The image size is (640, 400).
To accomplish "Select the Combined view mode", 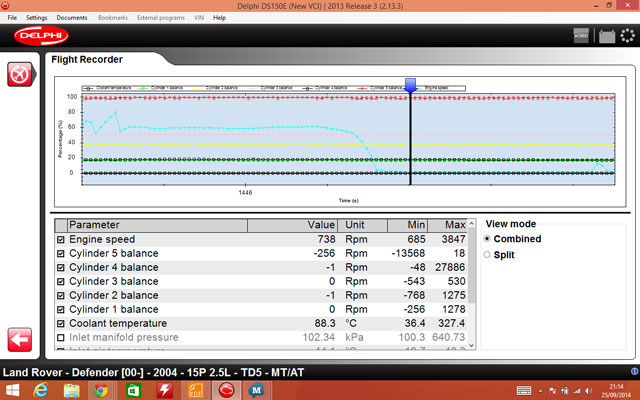I will tap(487, 239).
